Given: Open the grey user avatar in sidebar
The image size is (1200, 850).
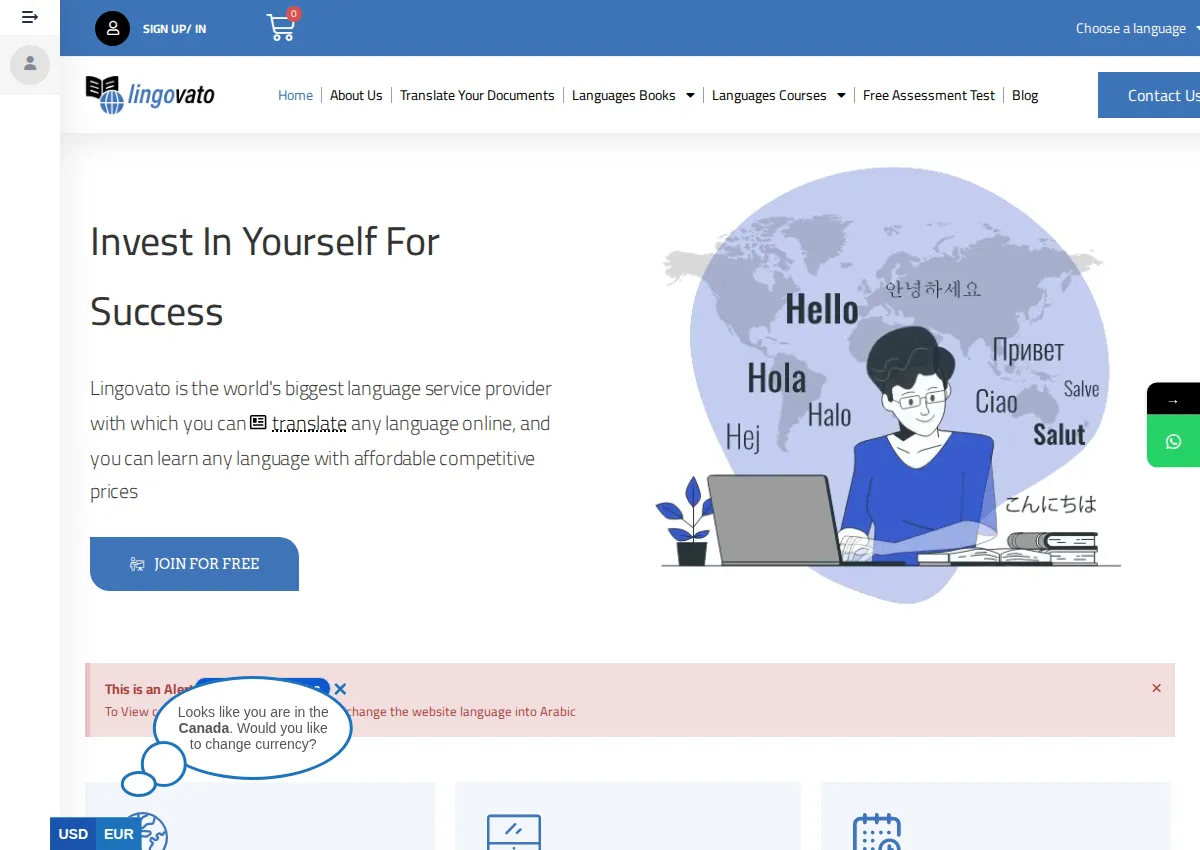Looking at the screenshot, I should [x=30, y=64].
